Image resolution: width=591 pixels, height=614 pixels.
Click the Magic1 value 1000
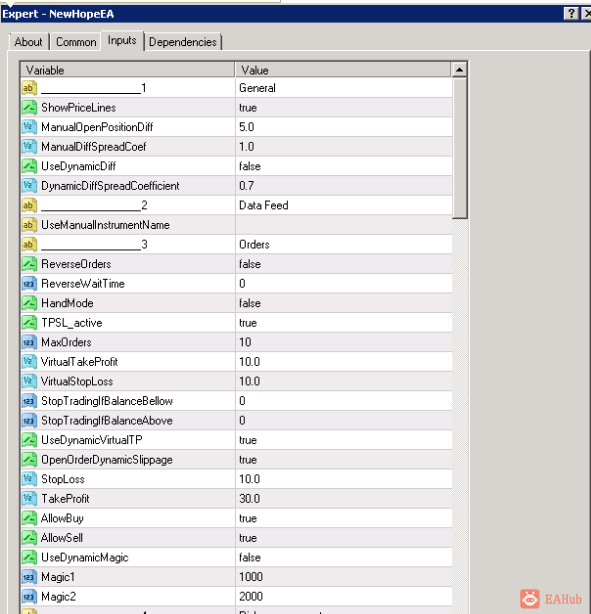(x=251, y=577)
